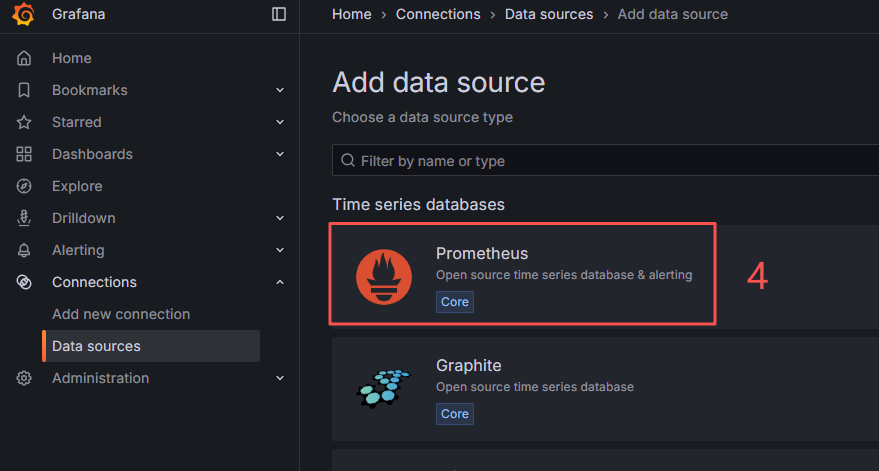The height and width of the screenshot is (471, 879).
Task: Select Data sources submenu item
Action: [x=151, y=346]
